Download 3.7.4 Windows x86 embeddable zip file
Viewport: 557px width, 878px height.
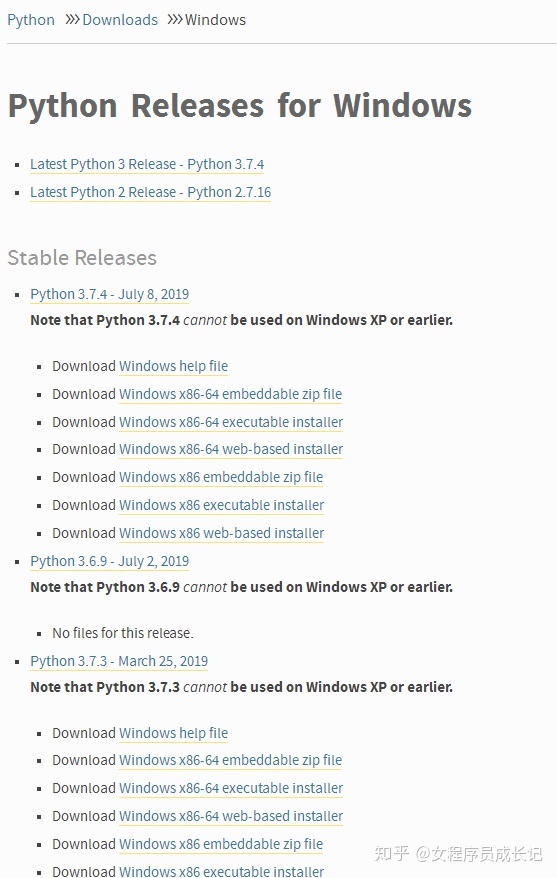click(x=221, y=477)
